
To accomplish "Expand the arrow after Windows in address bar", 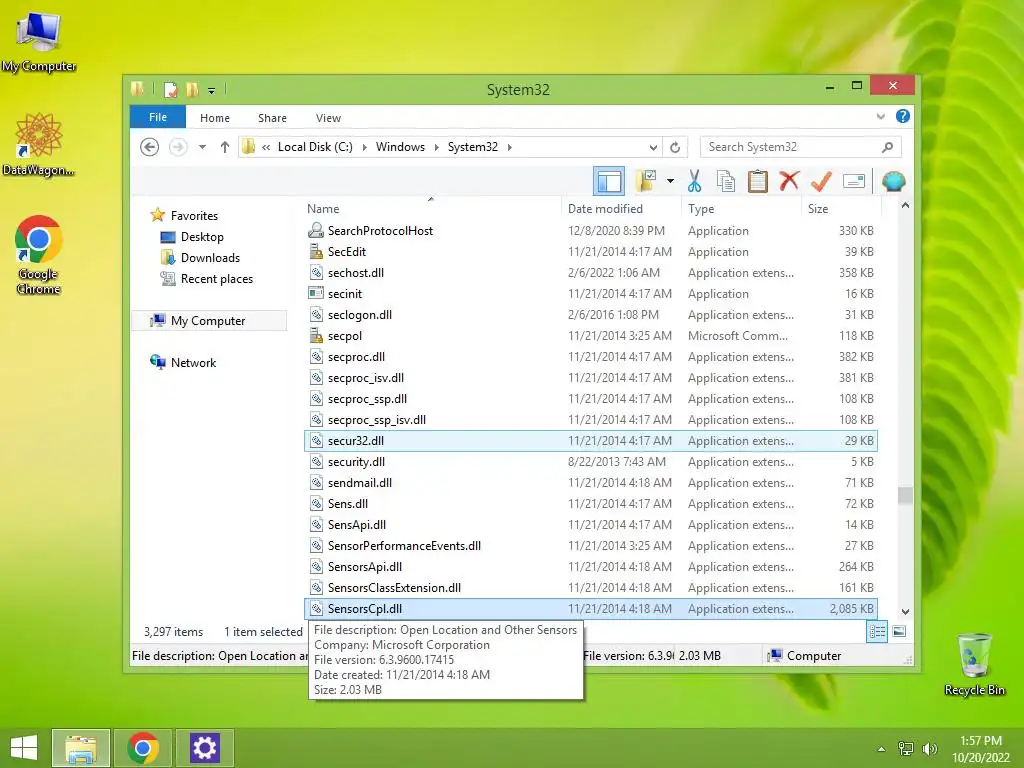I will point(436,147).
